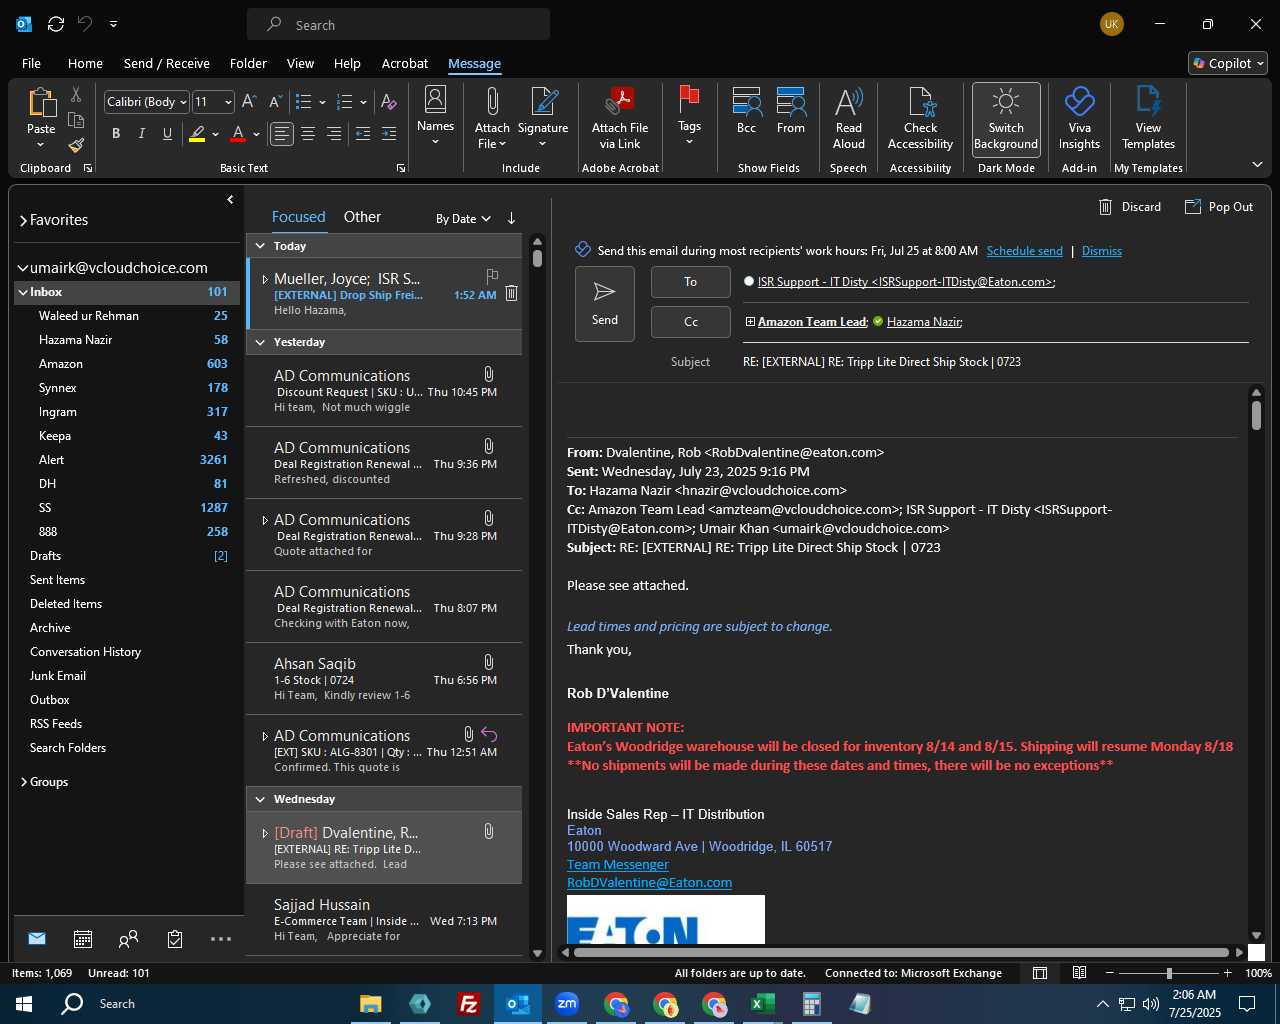Open the Signature menu
The height and width of the screenshot is (1024, 1280).
click(543, 116)
